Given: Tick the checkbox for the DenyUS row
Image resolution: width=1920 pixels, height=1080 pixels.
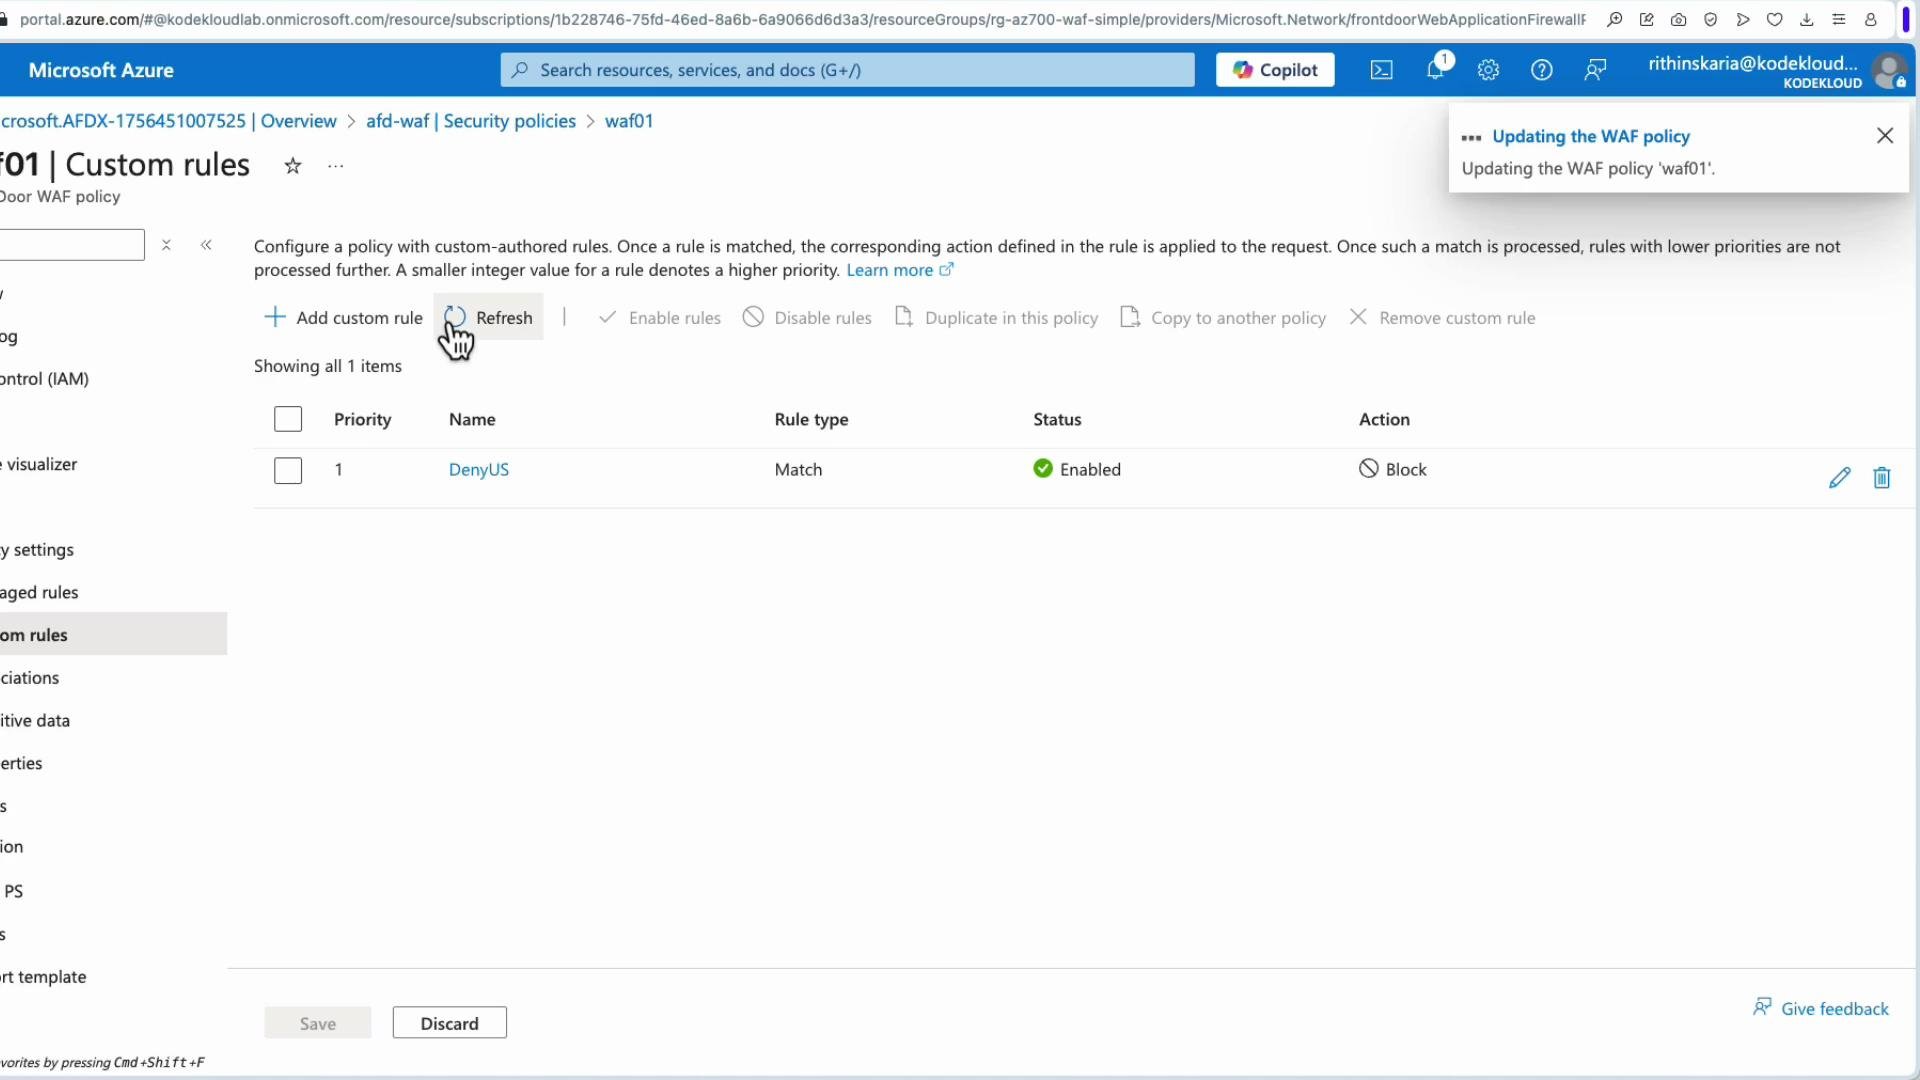Looking at the screenshot, I should [288, 470].
